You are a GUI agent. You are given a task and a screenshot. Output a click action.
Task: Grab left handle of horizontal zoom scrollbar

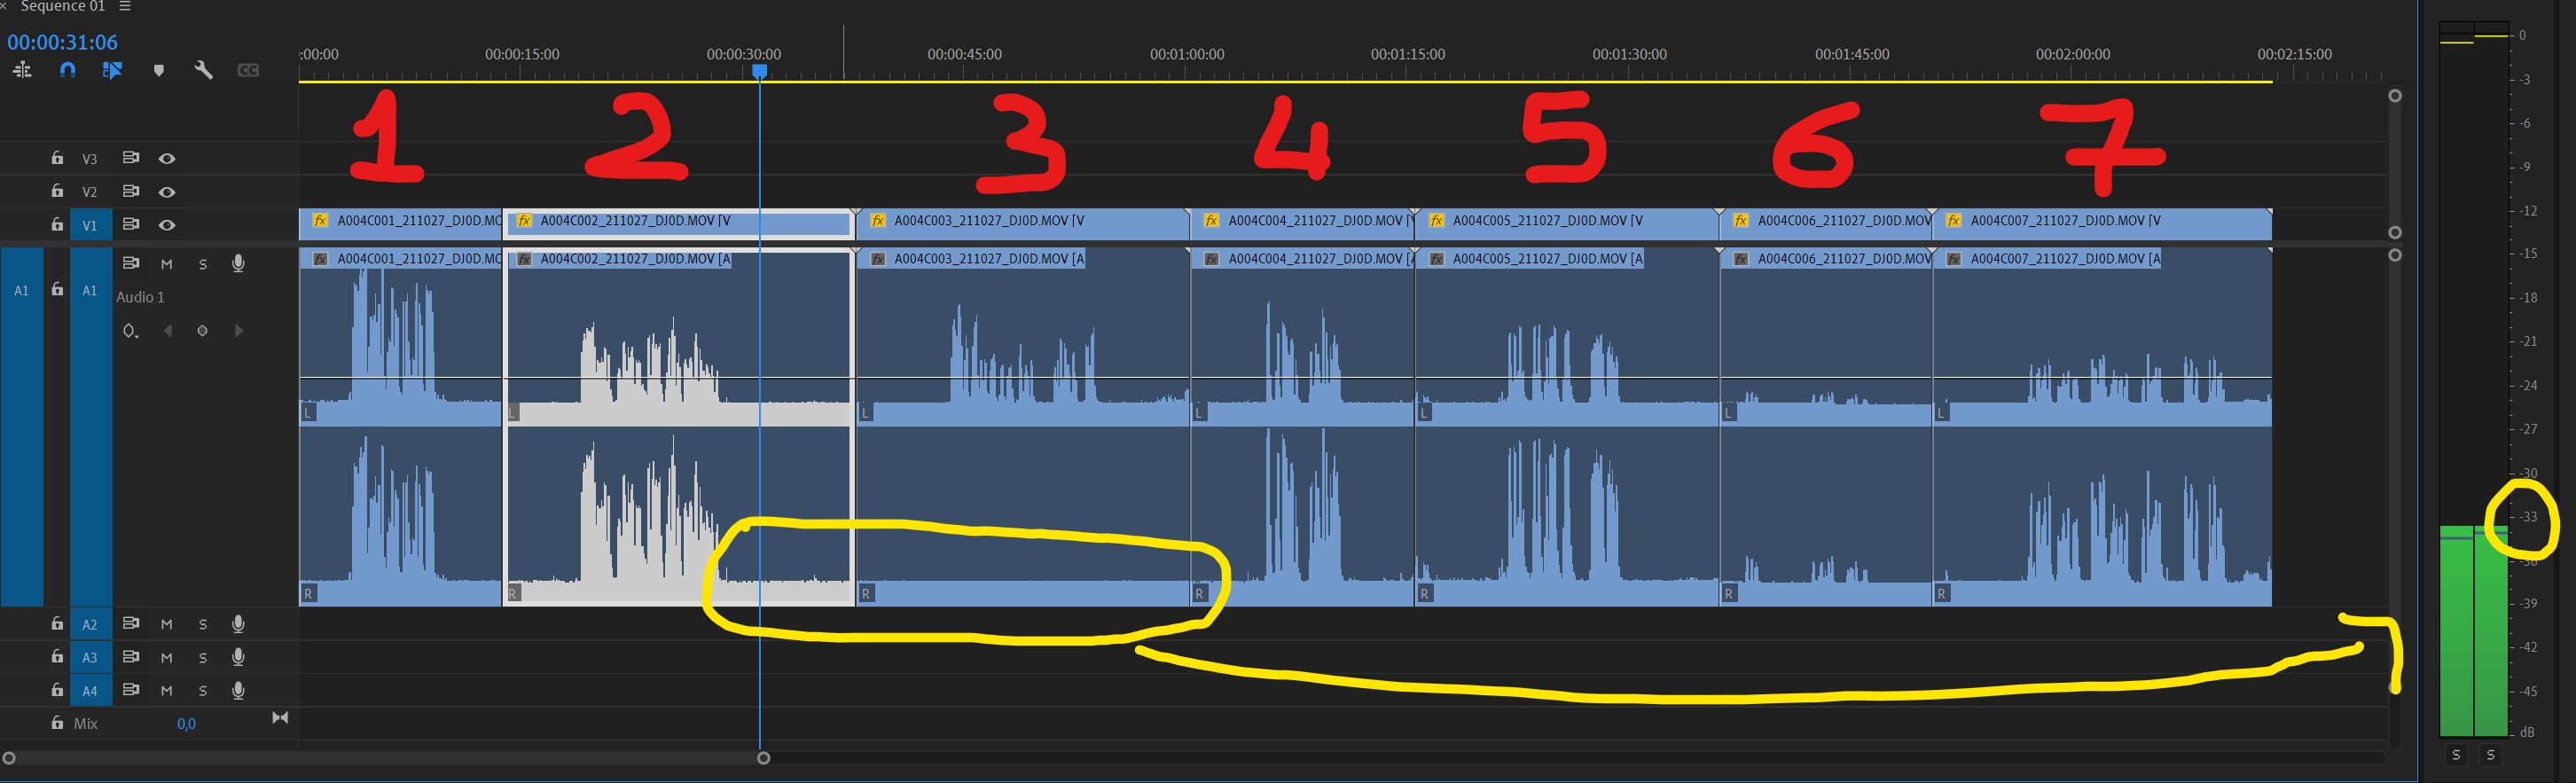(9, 758)
